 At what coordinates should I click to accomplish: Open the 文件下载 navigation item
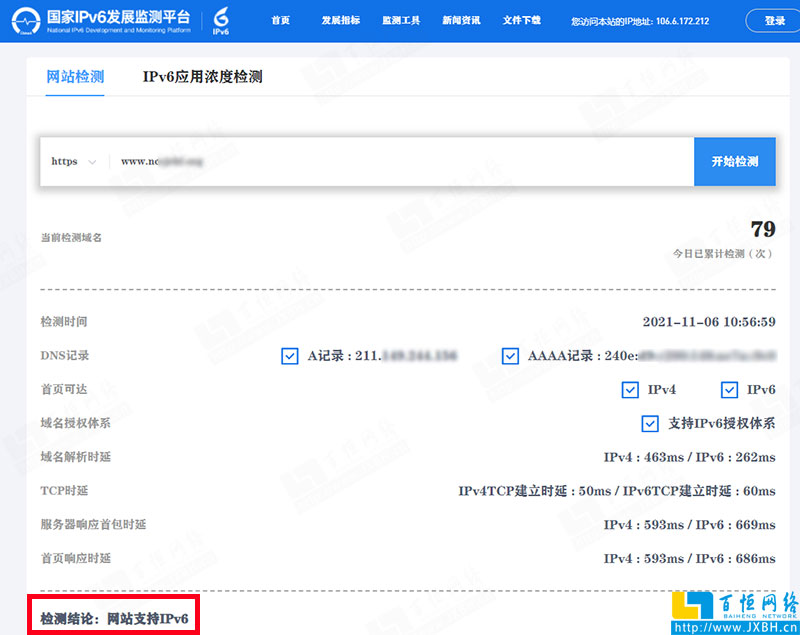click(521, 19)
